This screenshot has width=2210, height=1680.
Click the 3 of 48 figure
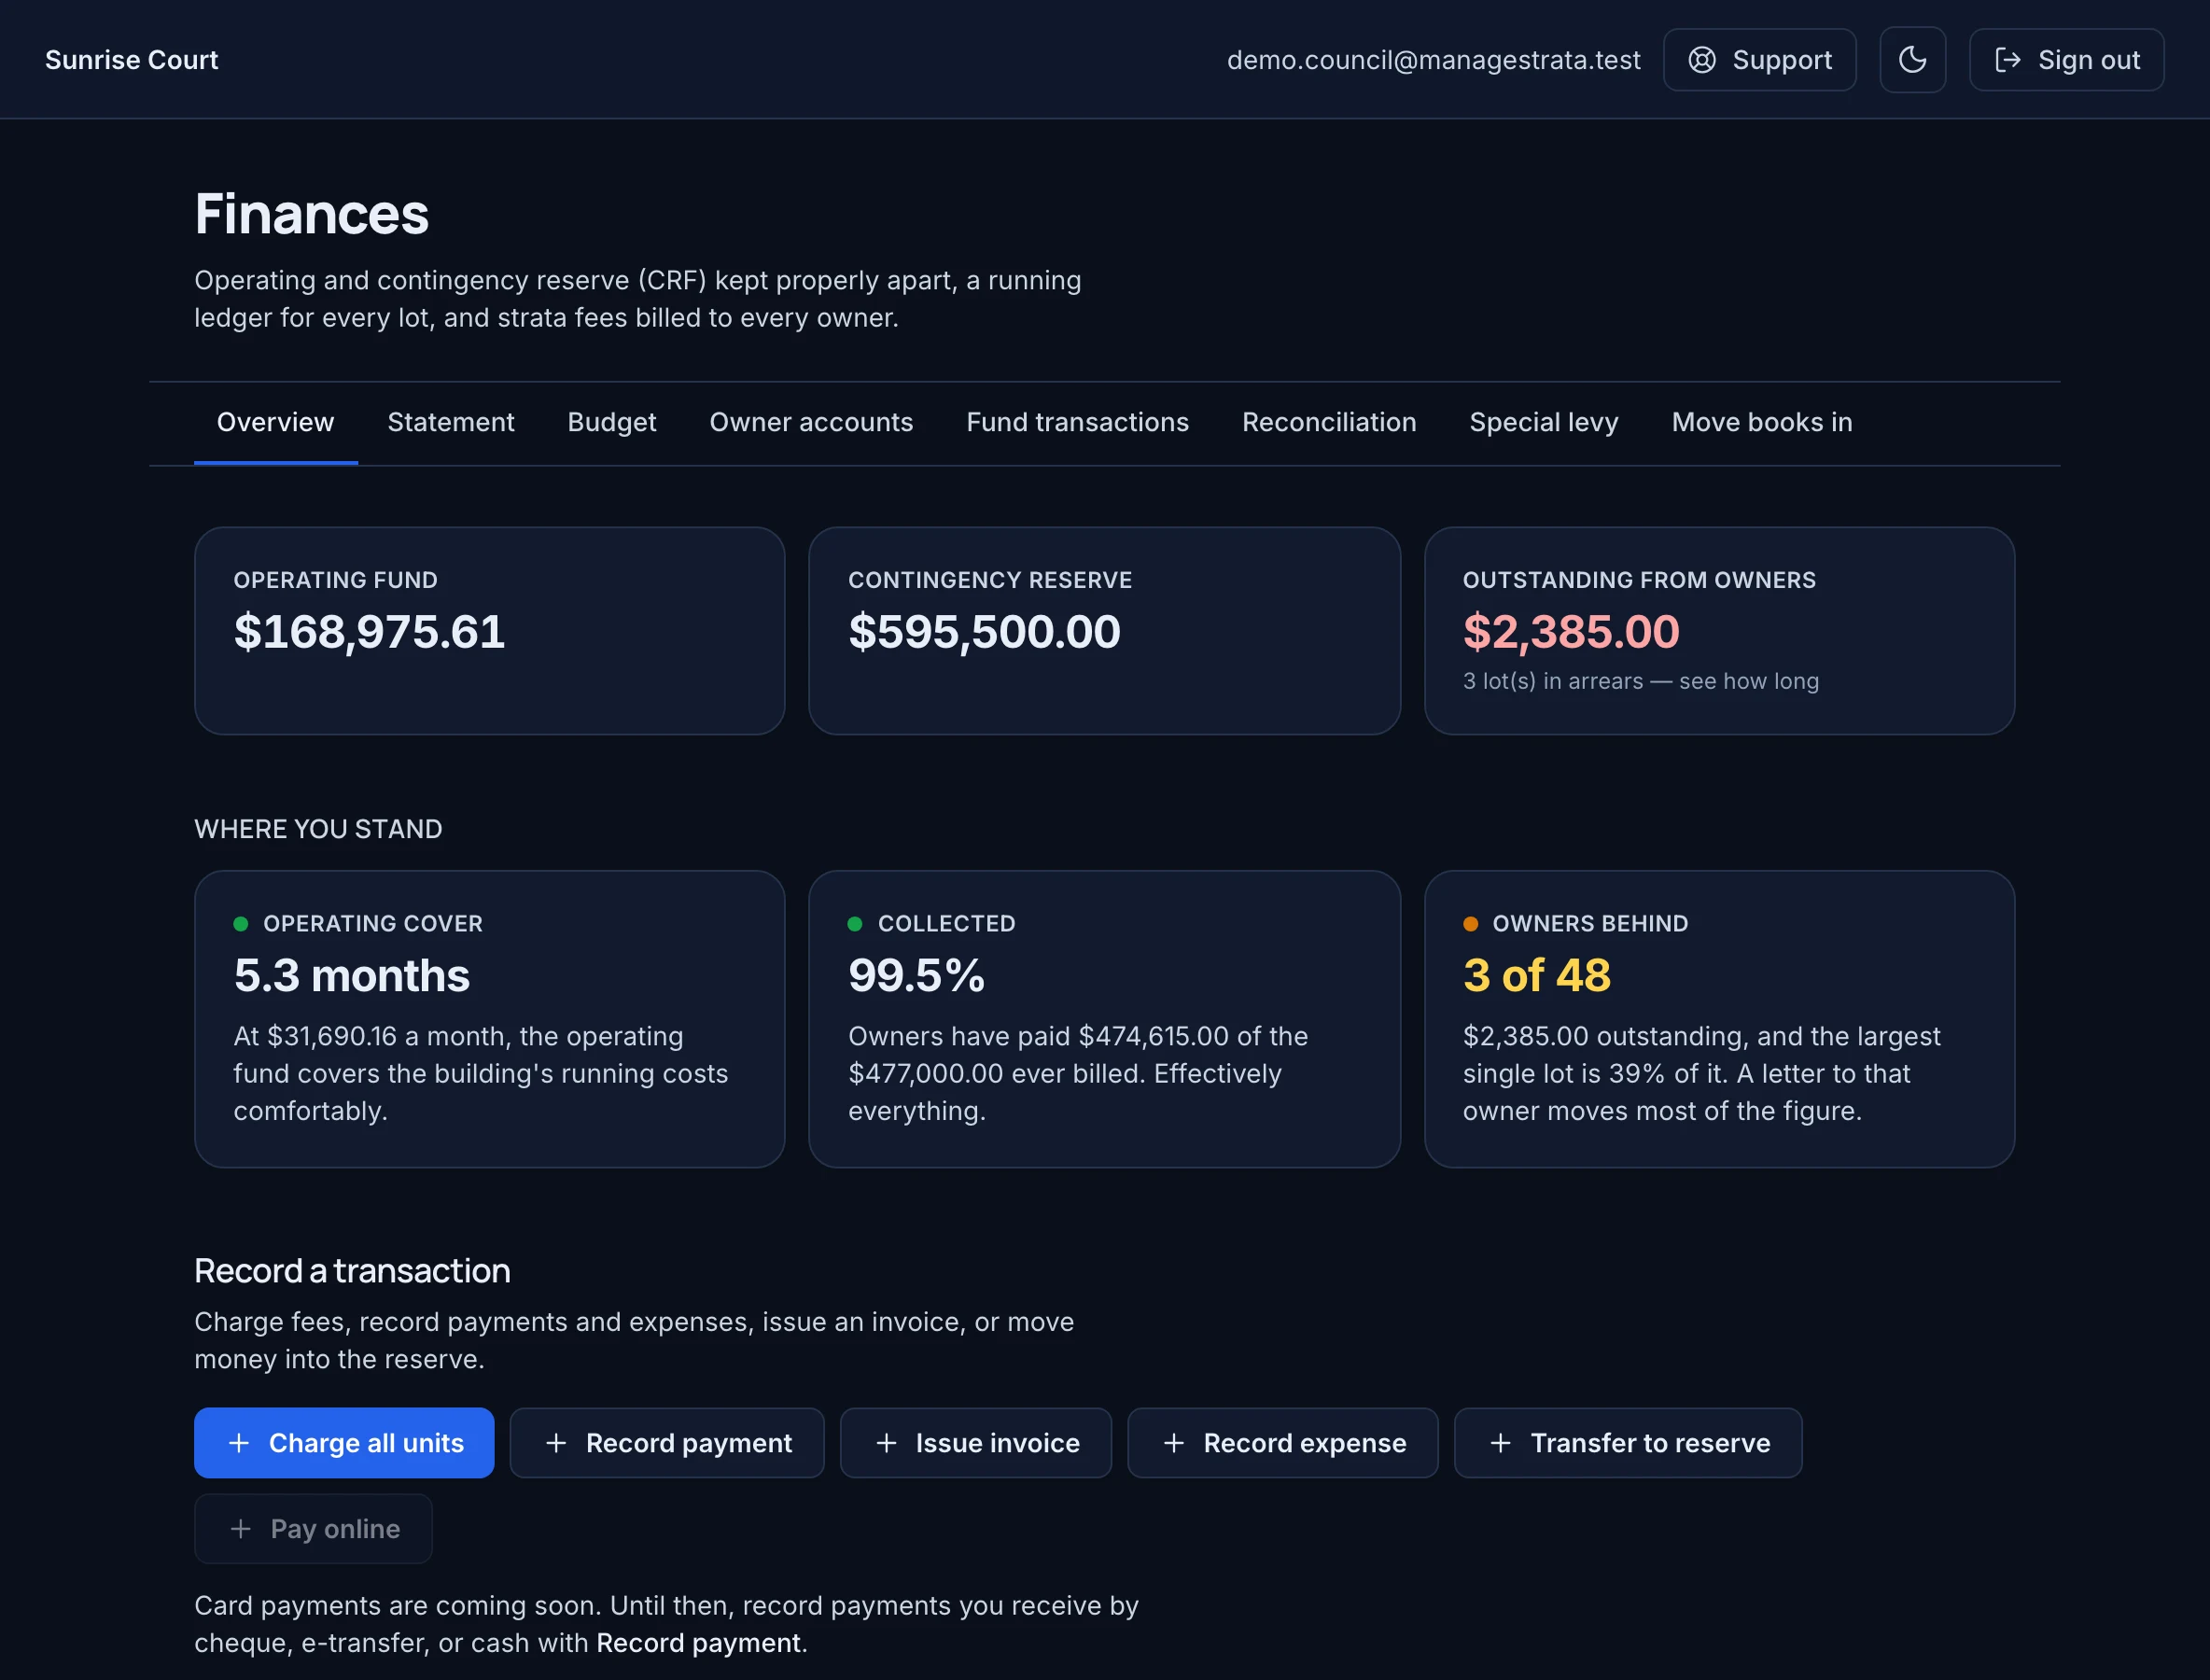[x=1537, y=976]
